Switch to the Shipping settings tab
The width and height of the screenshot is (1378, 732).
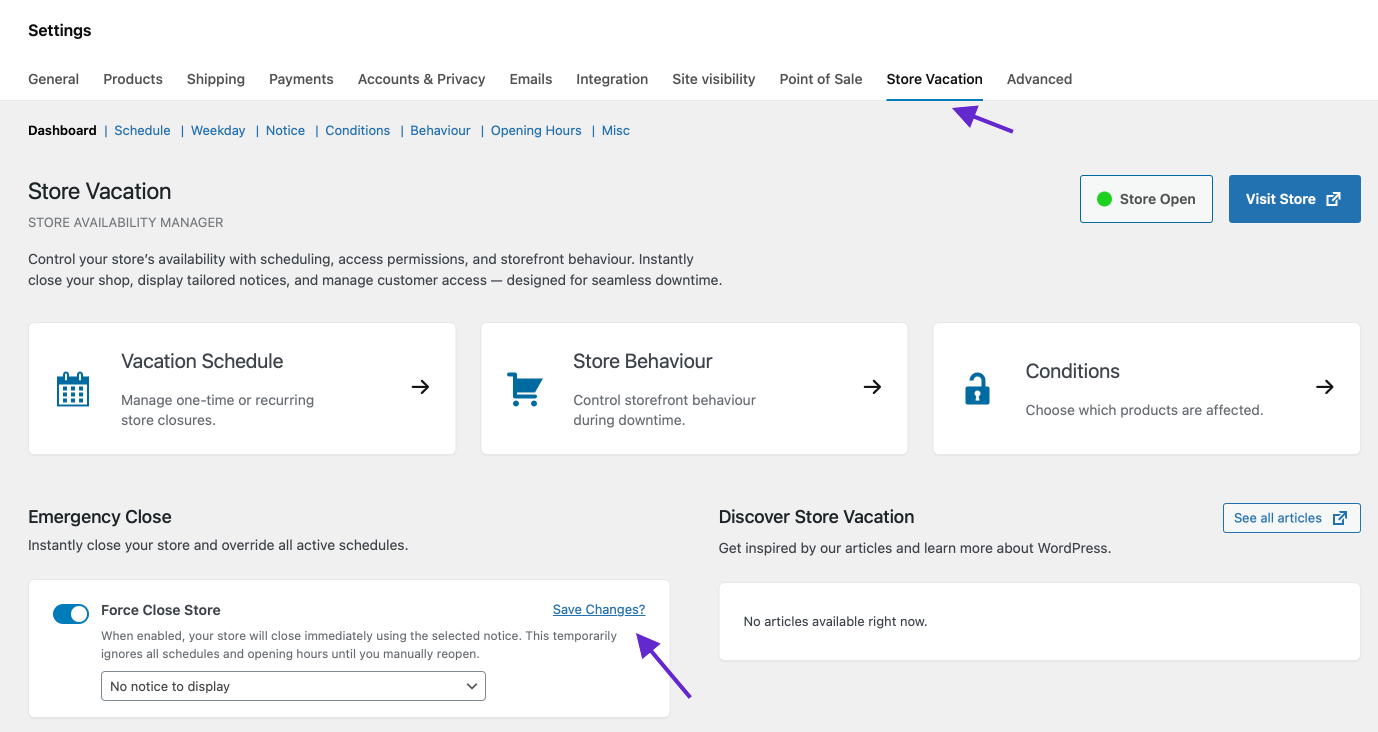point(216,79)
